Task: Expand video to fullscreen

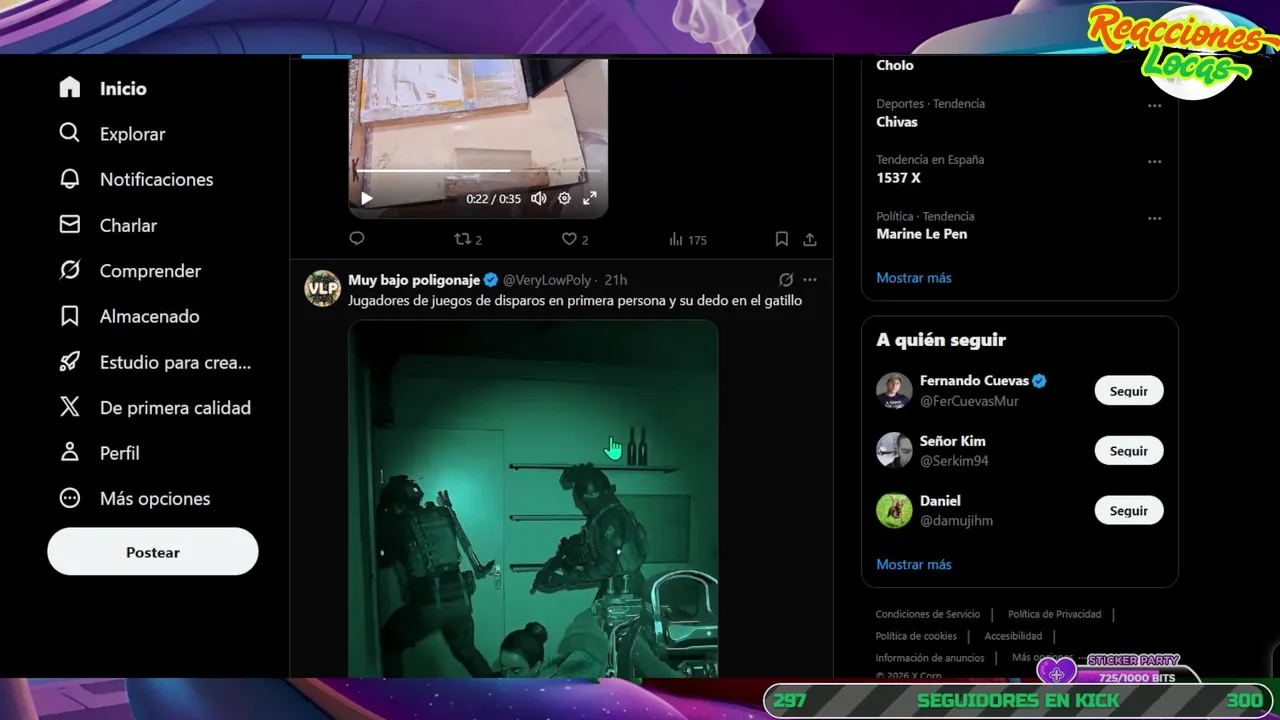Action: click(x=590, y=199)
